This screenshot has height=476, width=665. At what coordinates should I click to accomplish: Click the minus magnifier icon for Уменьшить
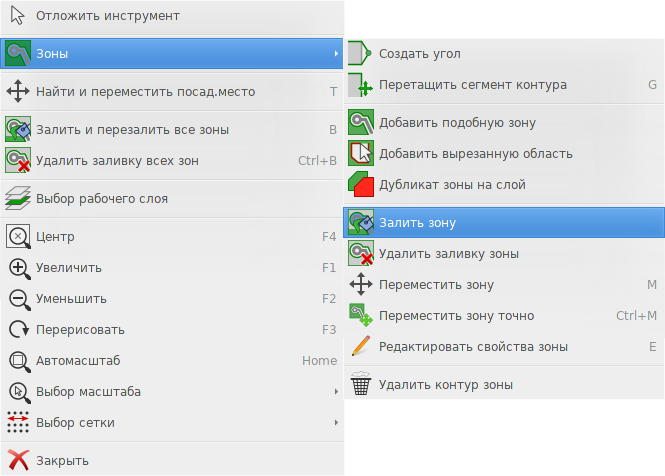19,299
